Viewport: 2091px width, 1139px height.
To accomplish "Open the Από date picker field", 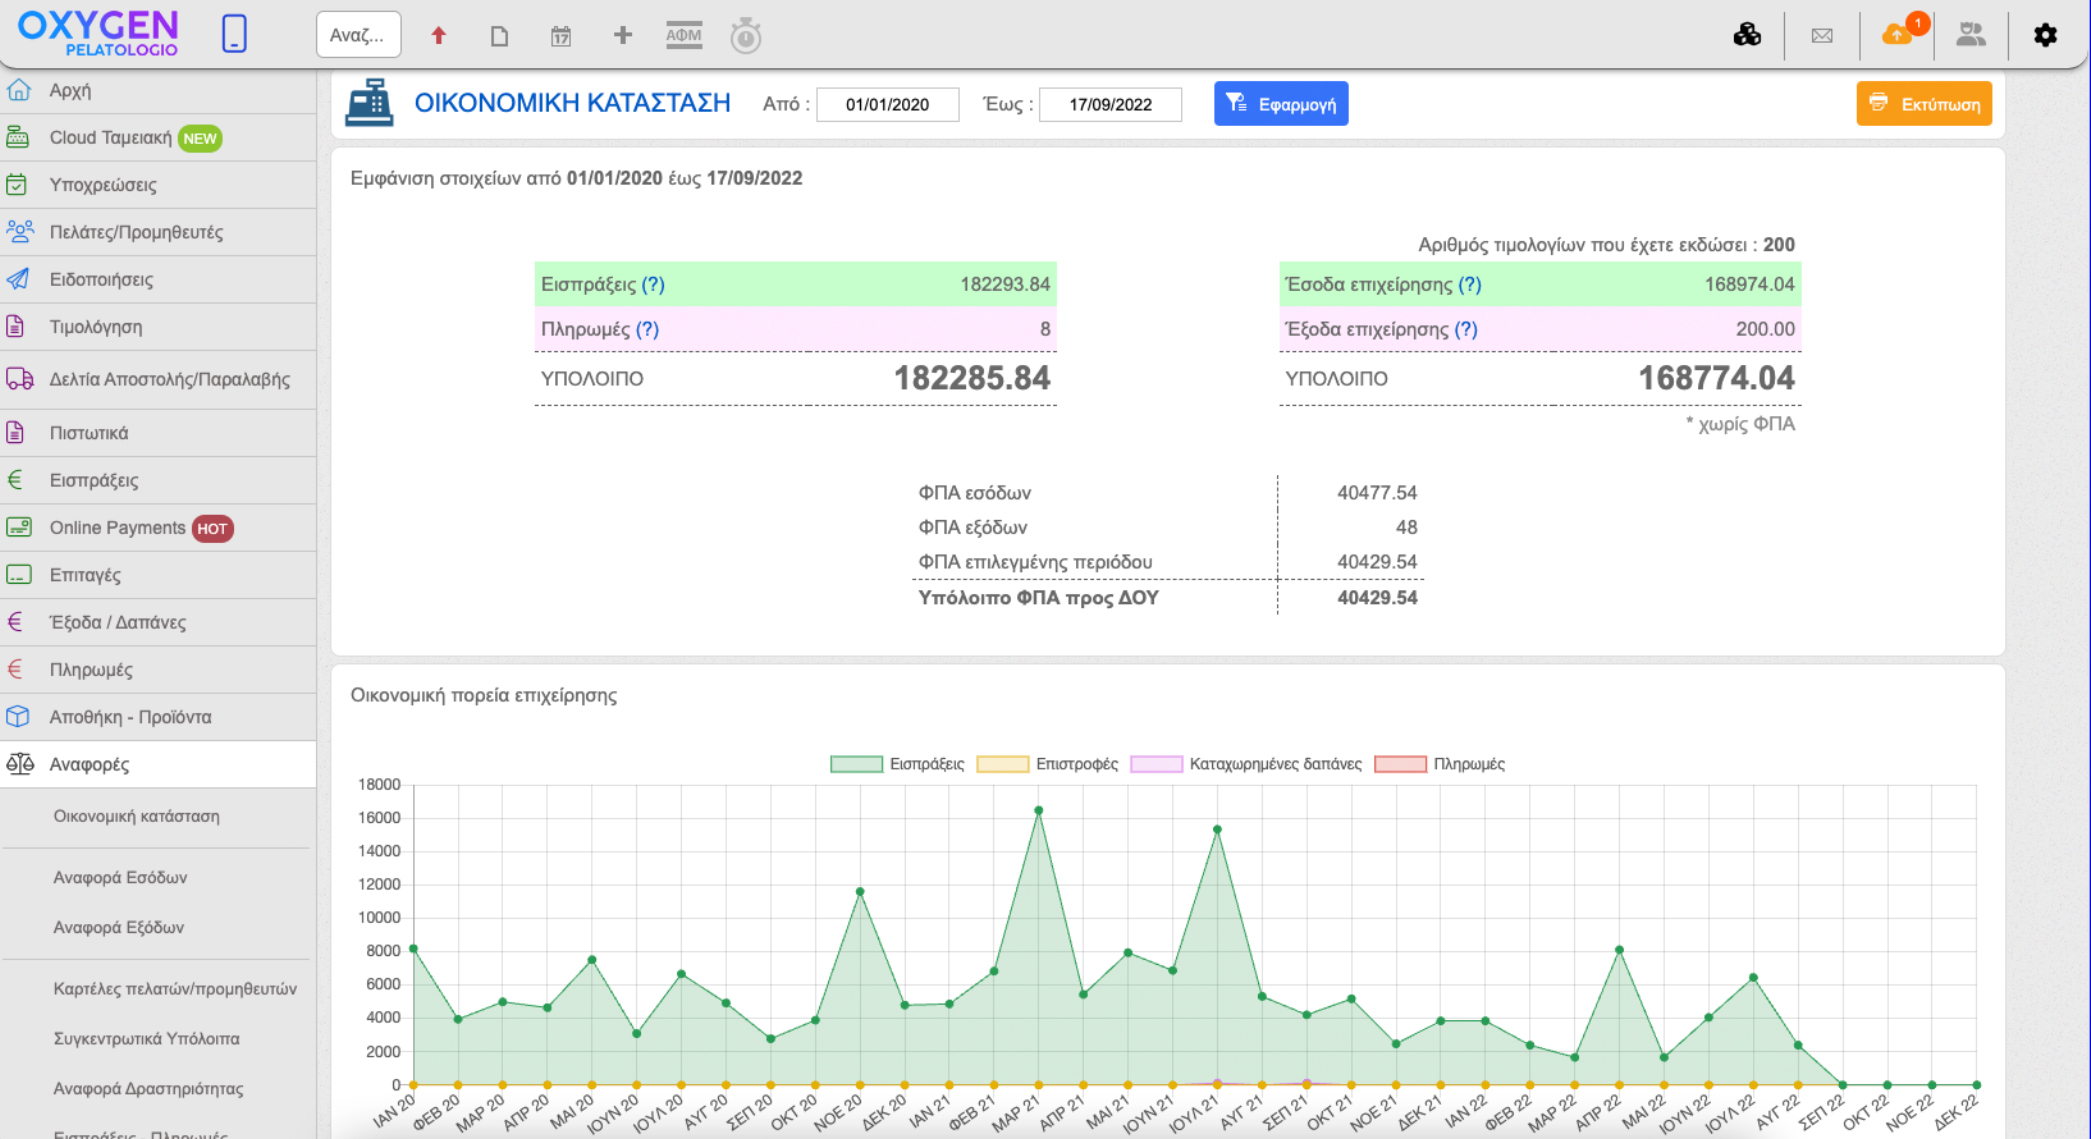I will tap(887, 104).
